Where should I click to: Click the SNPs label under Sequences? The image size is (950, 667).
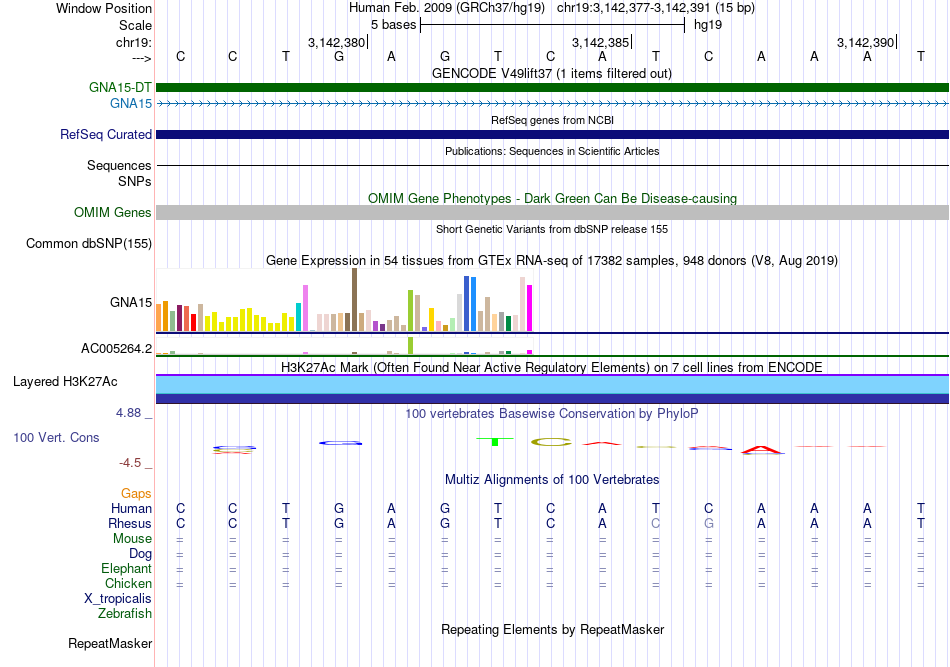(x=135, y=181)
